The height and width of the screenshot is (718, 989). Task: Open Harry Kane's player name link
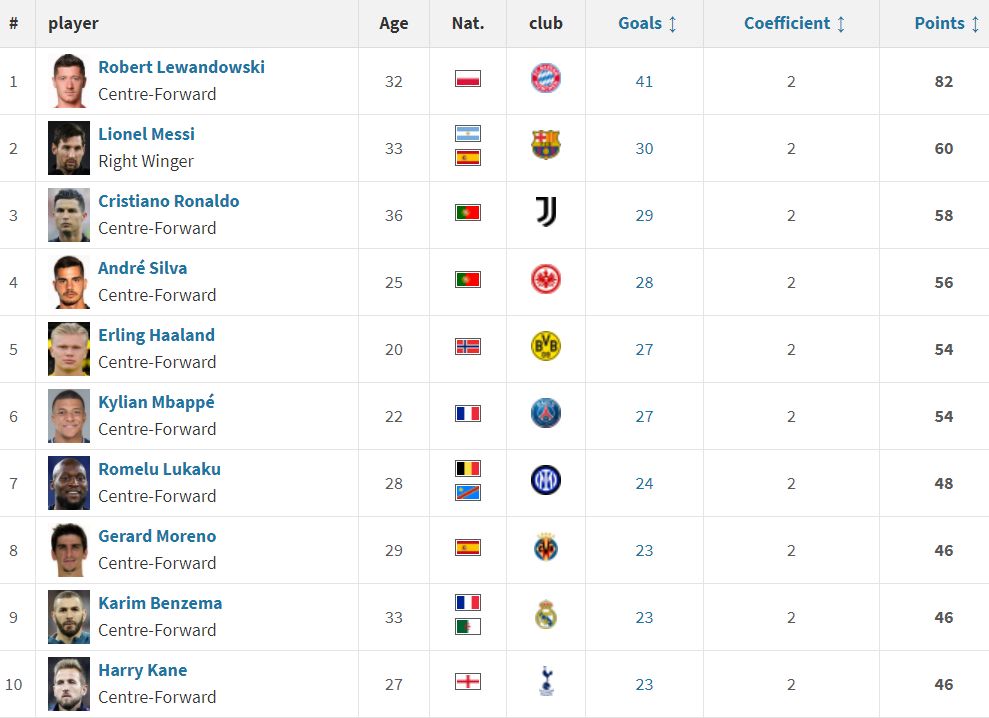[x=143, y=670]
